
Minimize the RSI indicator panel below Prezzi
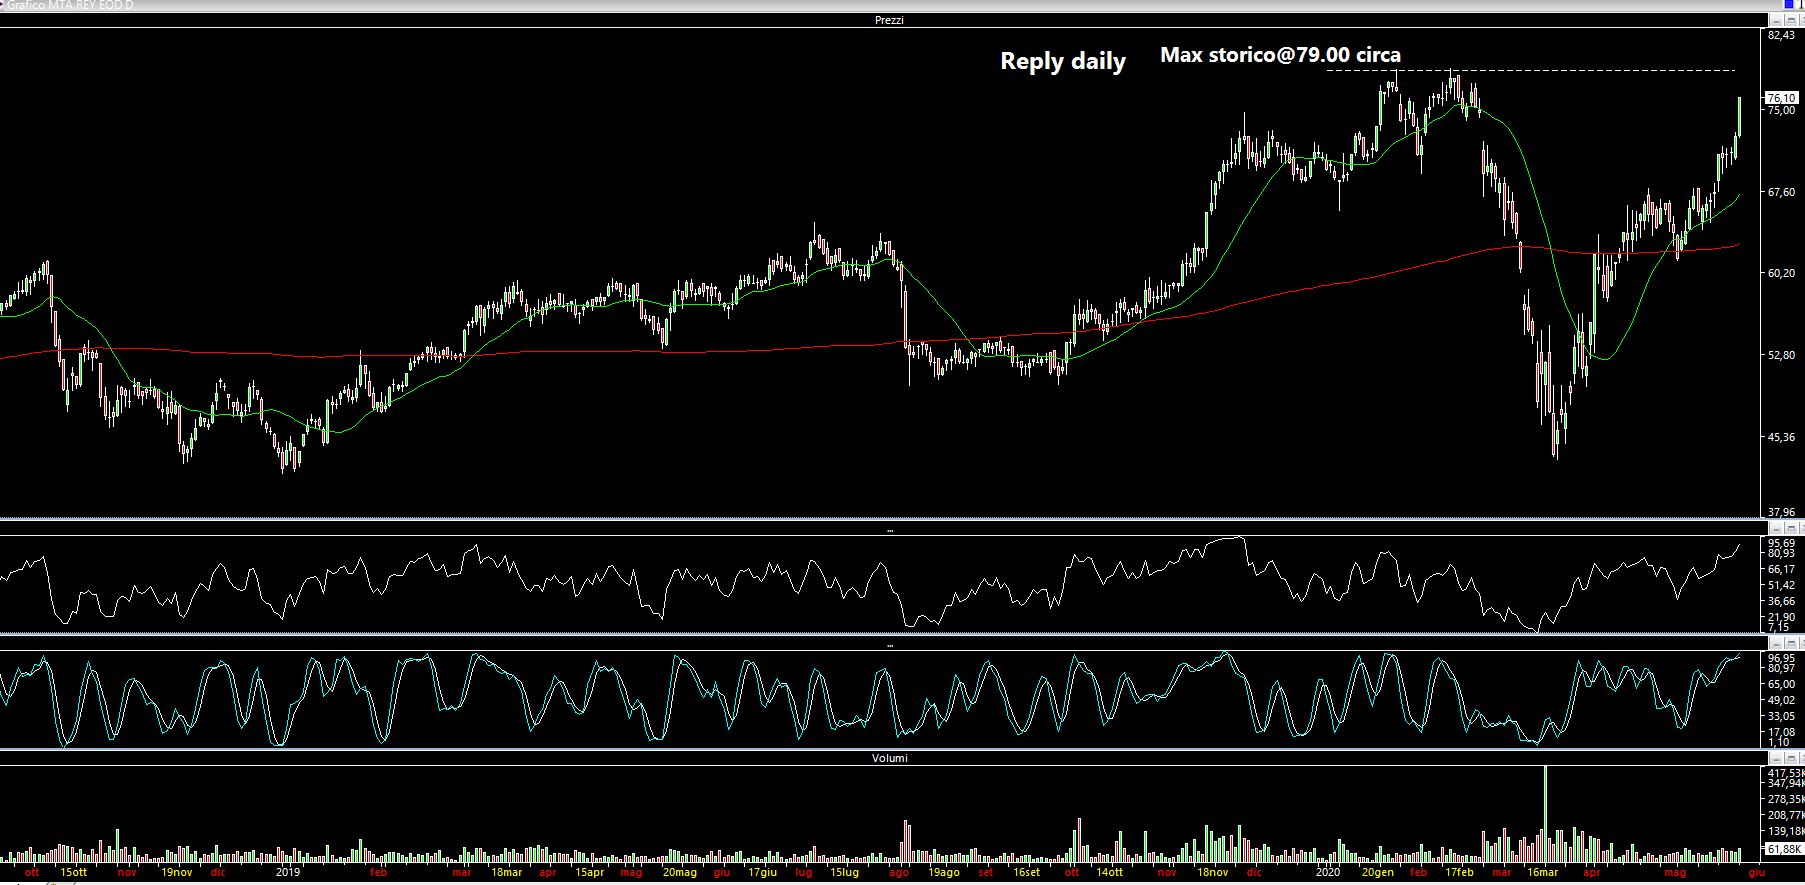click(1776, 530)
